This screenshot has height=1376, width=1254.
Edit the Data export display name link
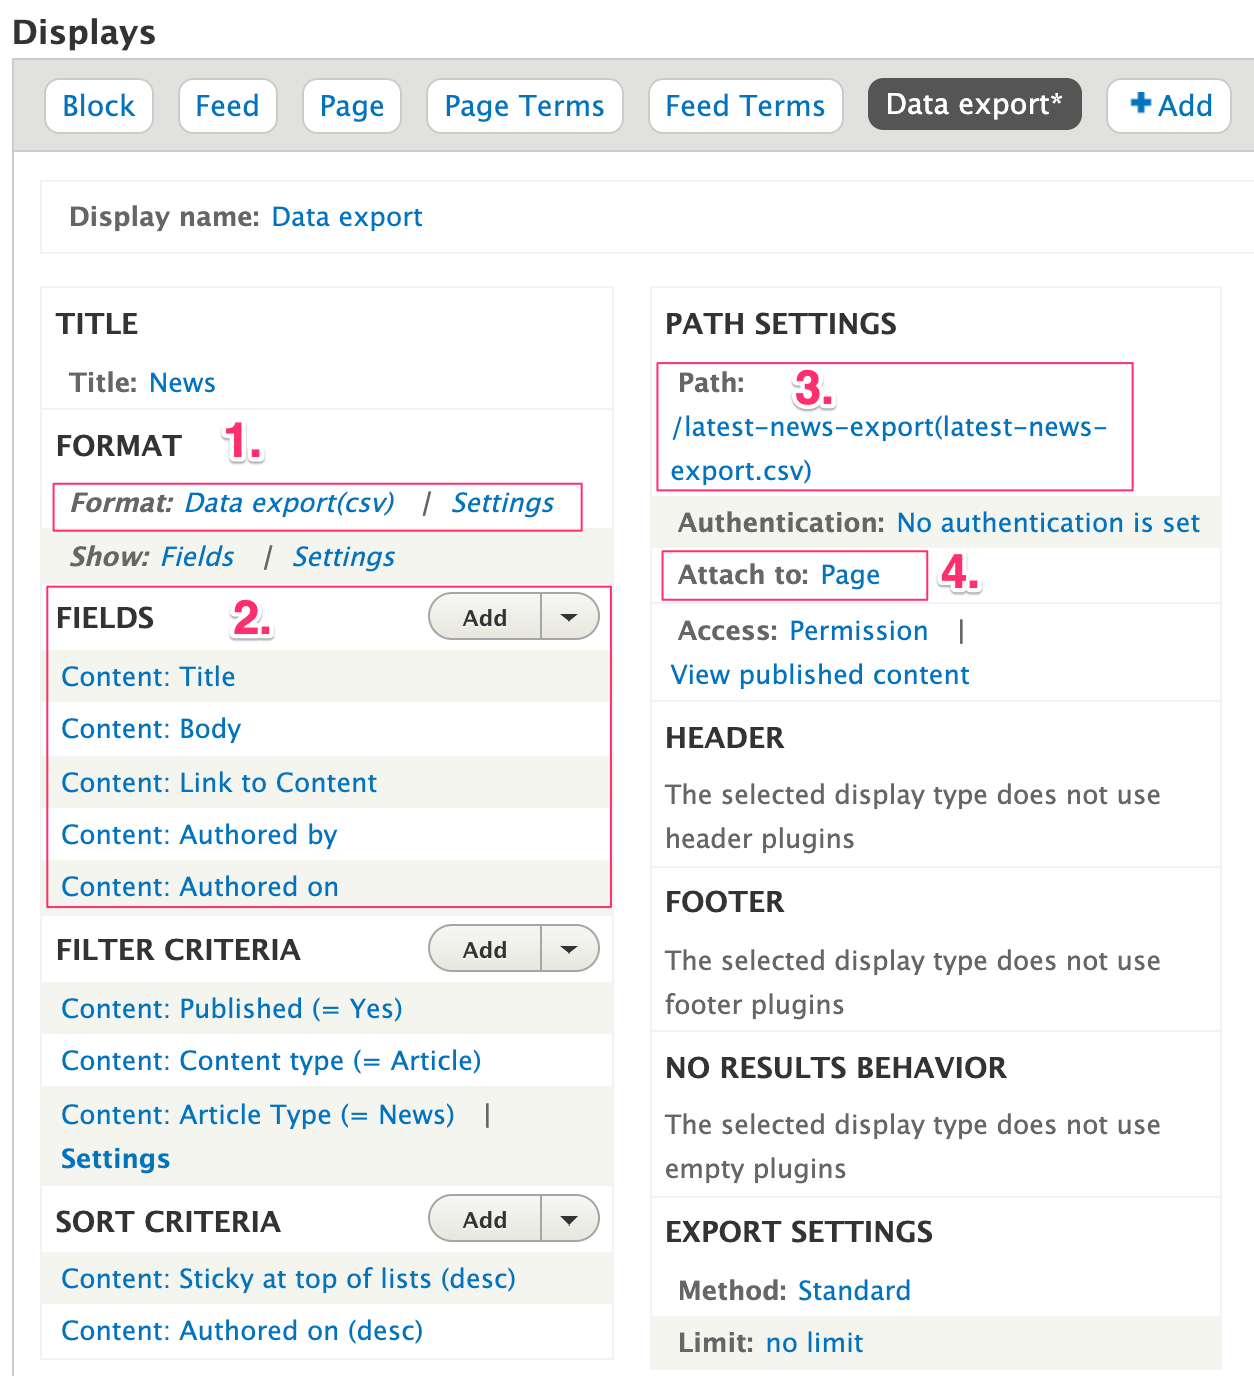click(346, 217)
